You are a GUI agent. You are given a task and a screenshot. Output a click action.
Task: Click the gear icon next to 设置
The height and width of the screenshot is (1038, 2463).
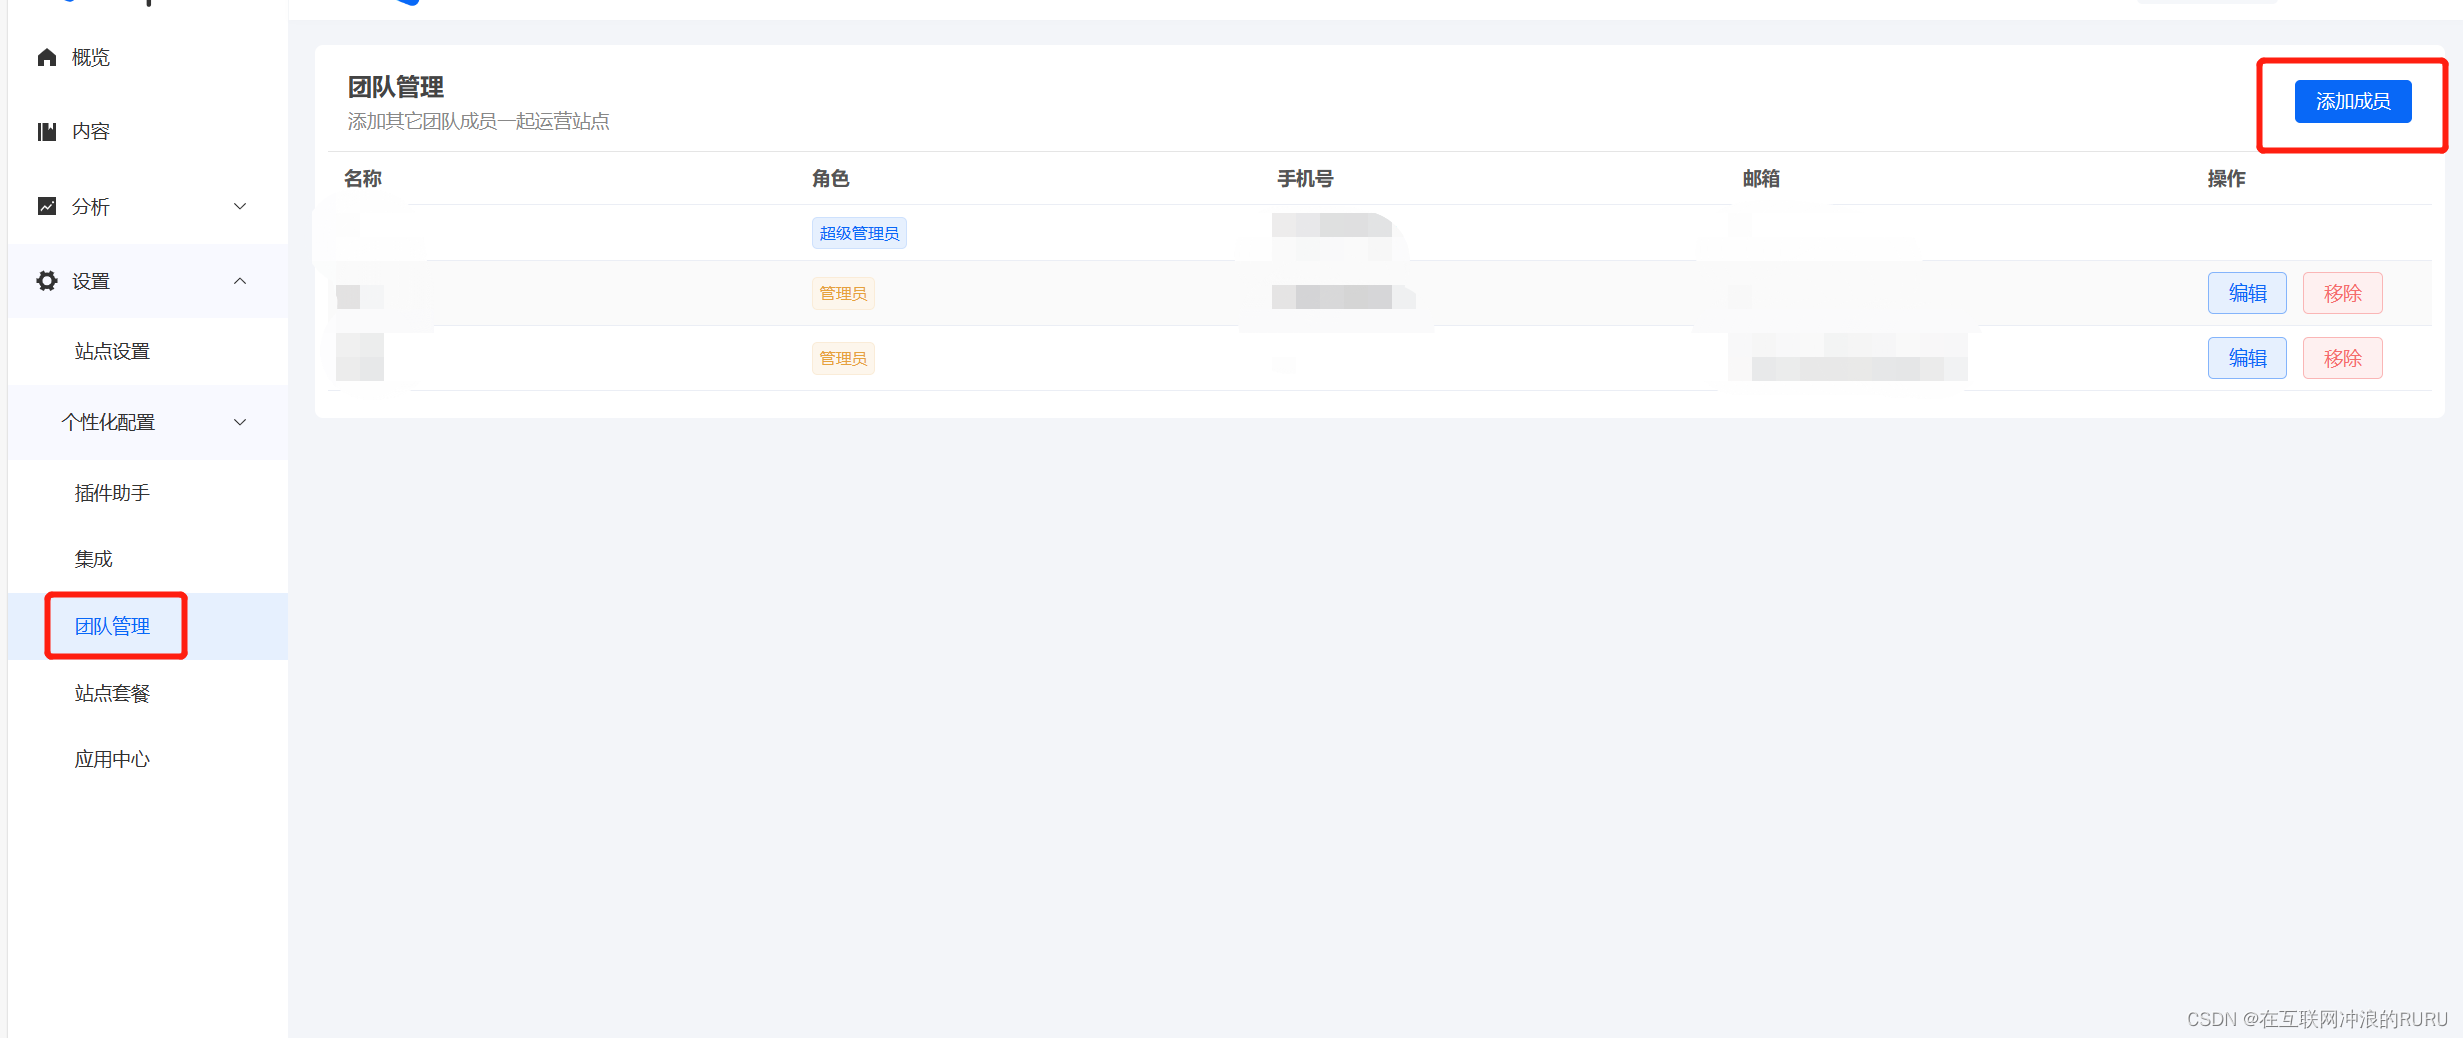46,281
